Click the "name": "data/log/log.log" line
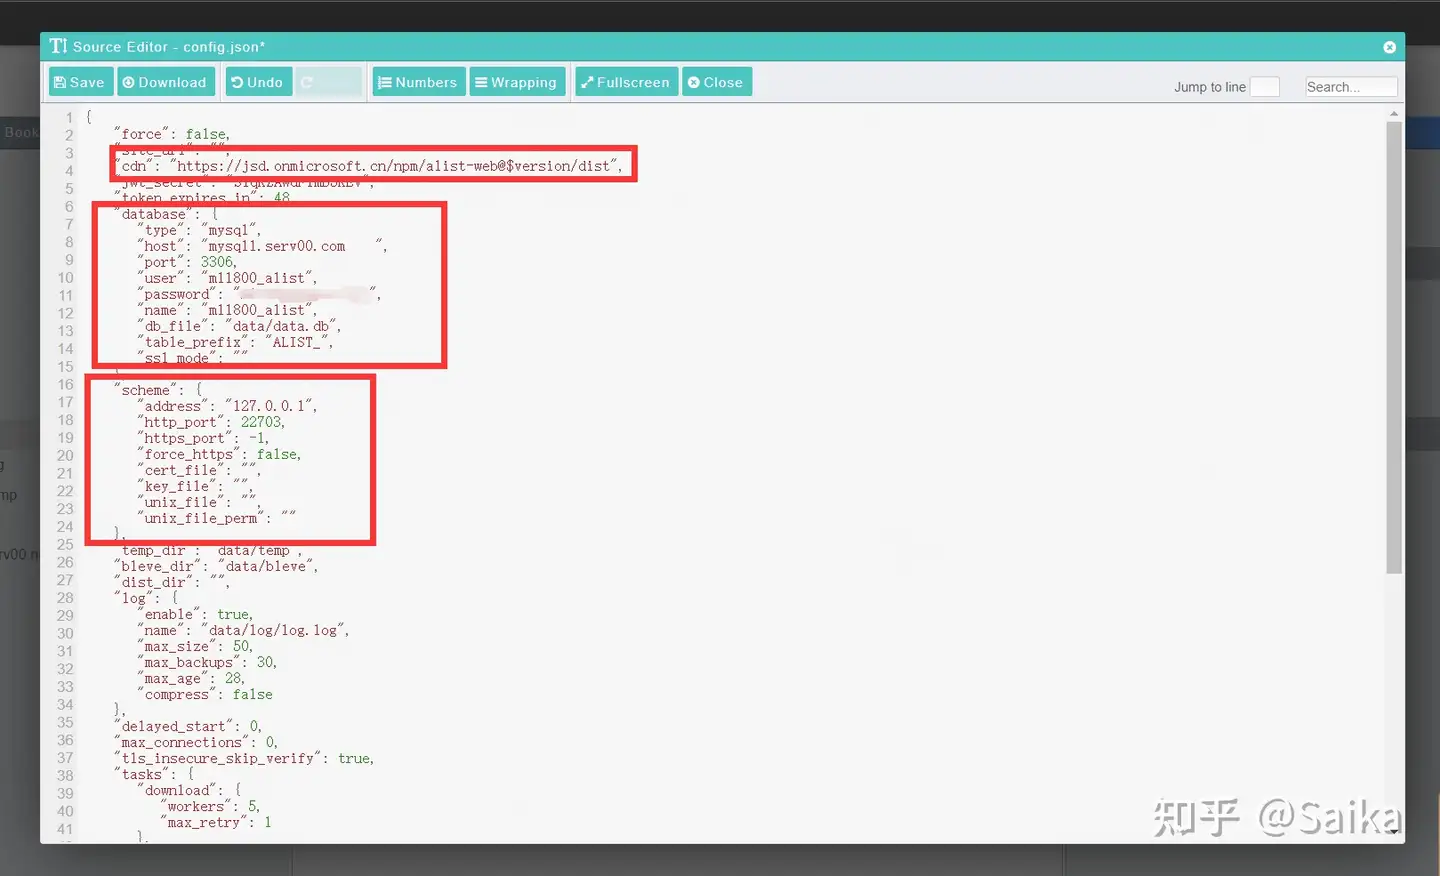Image resolution: width=1440 pixels, height=876 pixels. 243,630
